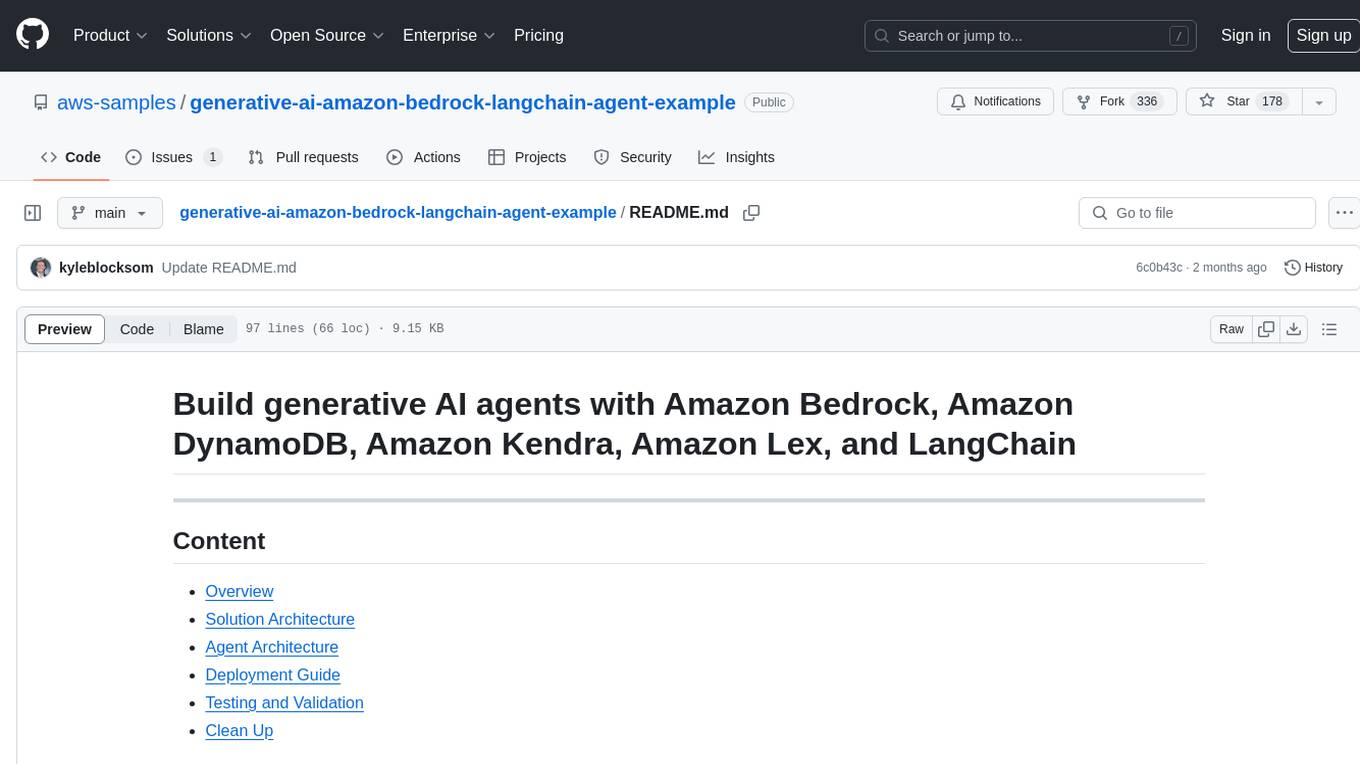This screenshot has width=1360, height=764.
Task: Open the README outline icon
Action: (1329, 329)
